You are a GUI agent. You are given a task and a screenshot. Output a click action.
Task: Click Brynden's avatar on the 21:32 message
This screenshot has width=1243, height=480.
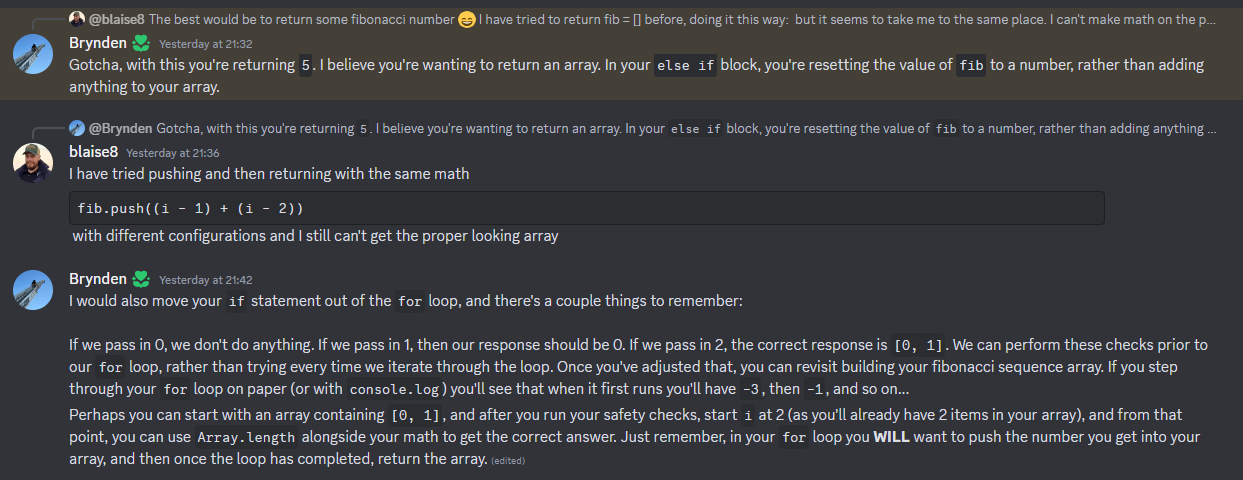[x=33, y=54]
